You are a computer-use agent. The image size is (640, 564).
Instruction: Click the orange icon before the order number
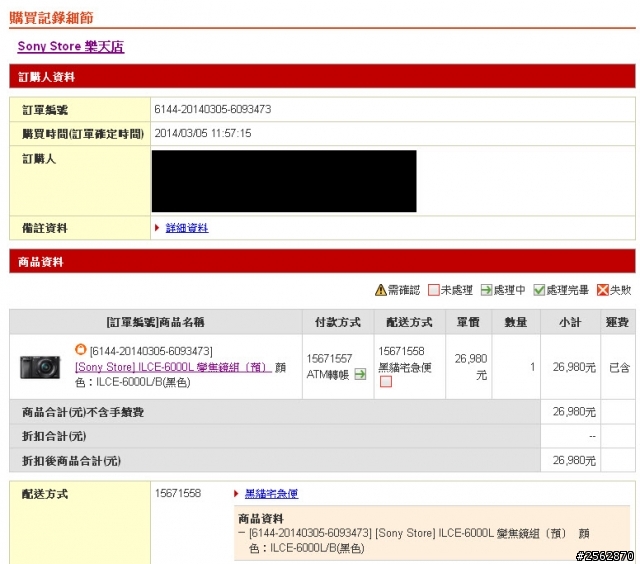click(81, 349)
